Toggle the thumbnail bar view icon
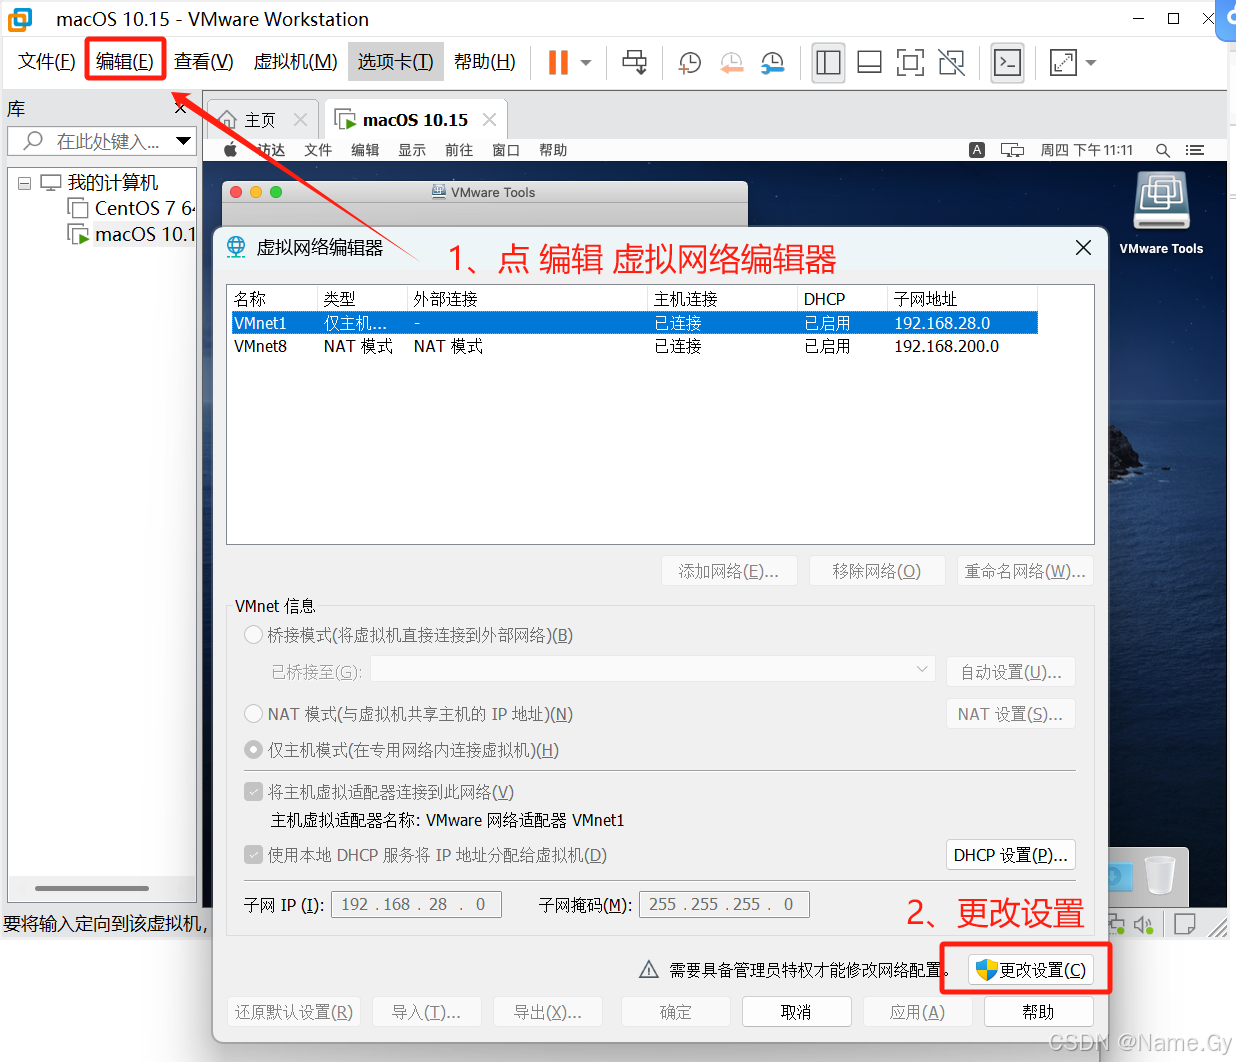 (870, 62)
